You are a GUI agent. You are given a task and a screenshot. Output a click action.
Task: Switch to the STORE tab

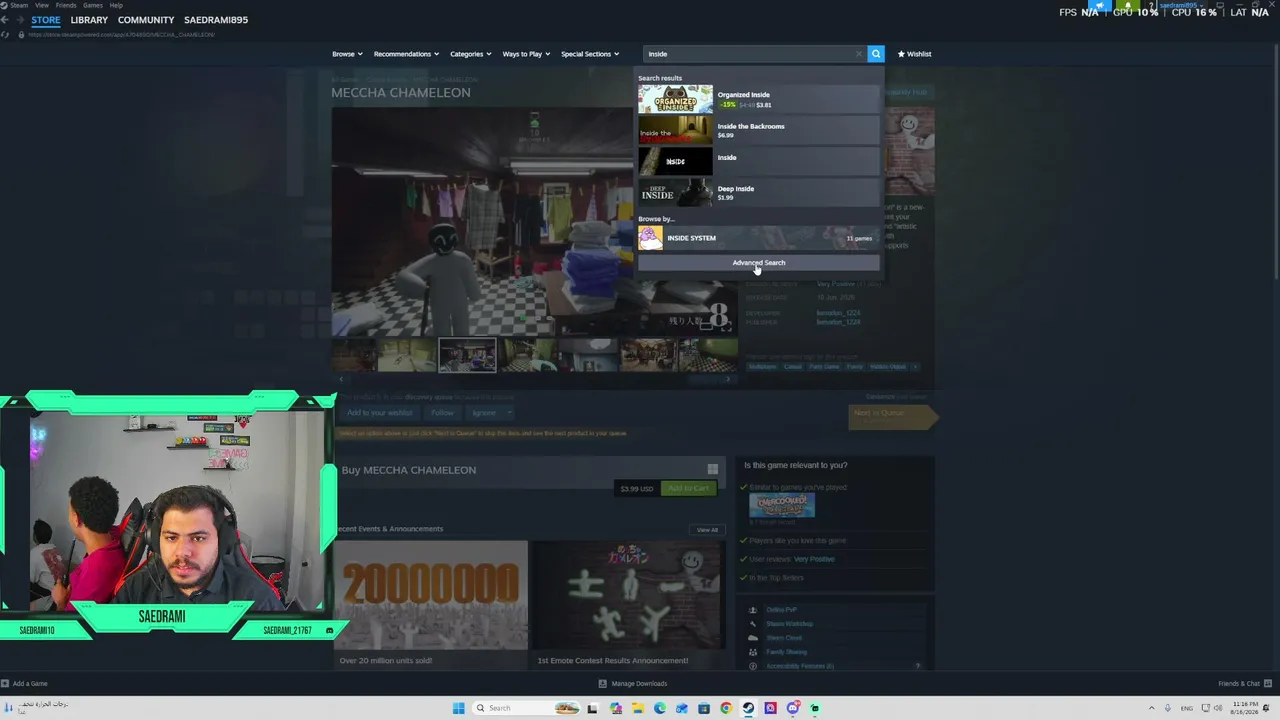click(x=45, y=20)
